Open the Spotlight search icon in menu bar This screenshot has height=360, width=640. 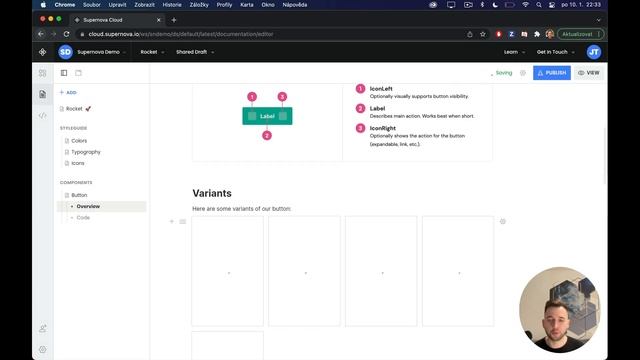coord(539,5)
